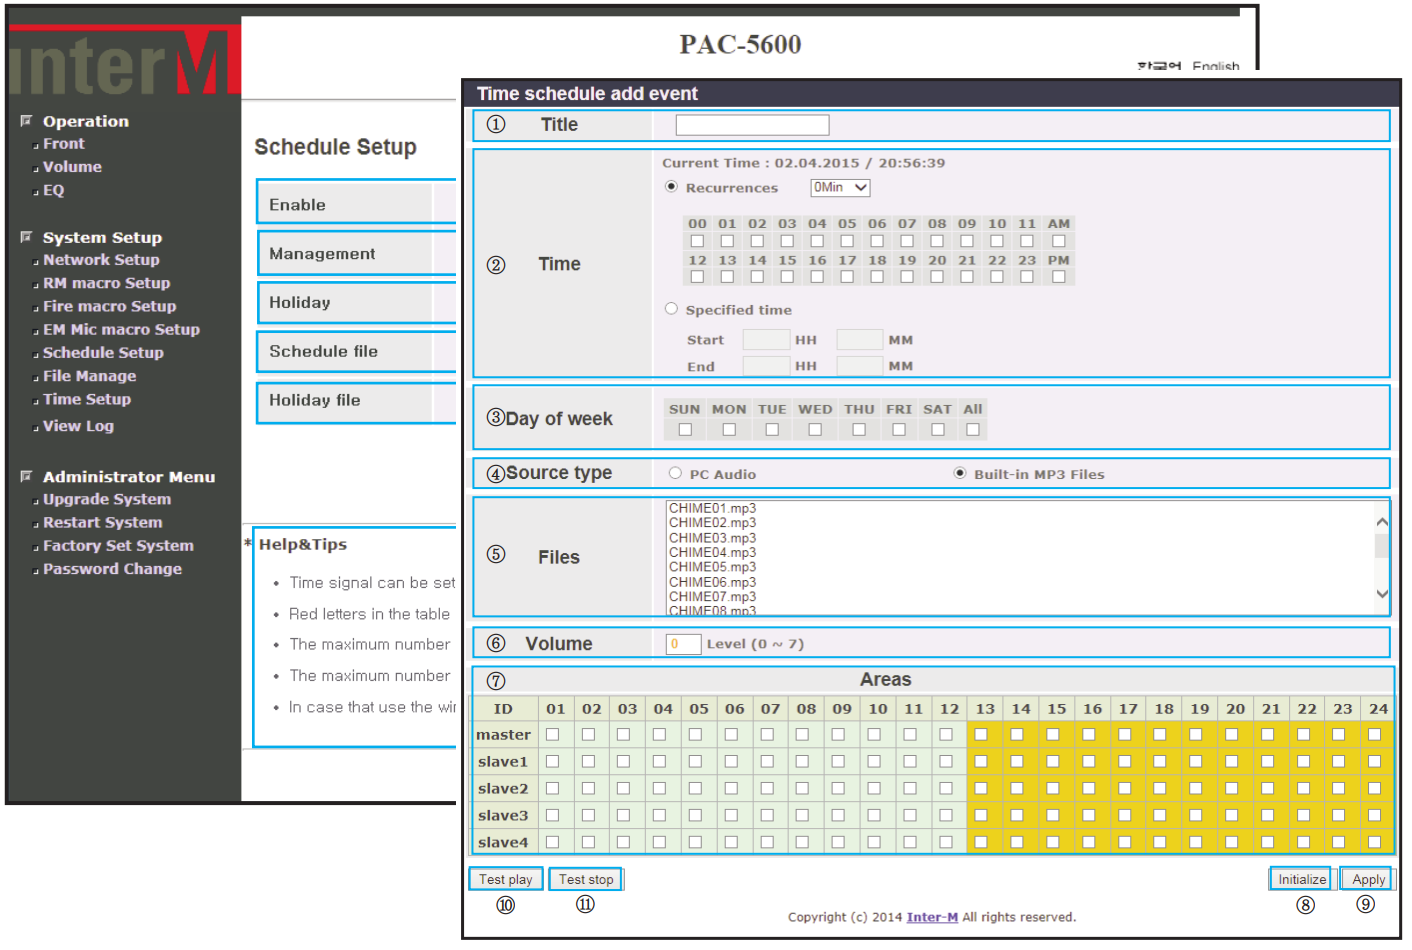This screenshot has height=950, width=1412.
Task: Select the Schedule file item
Action: [x=356, y=351]
